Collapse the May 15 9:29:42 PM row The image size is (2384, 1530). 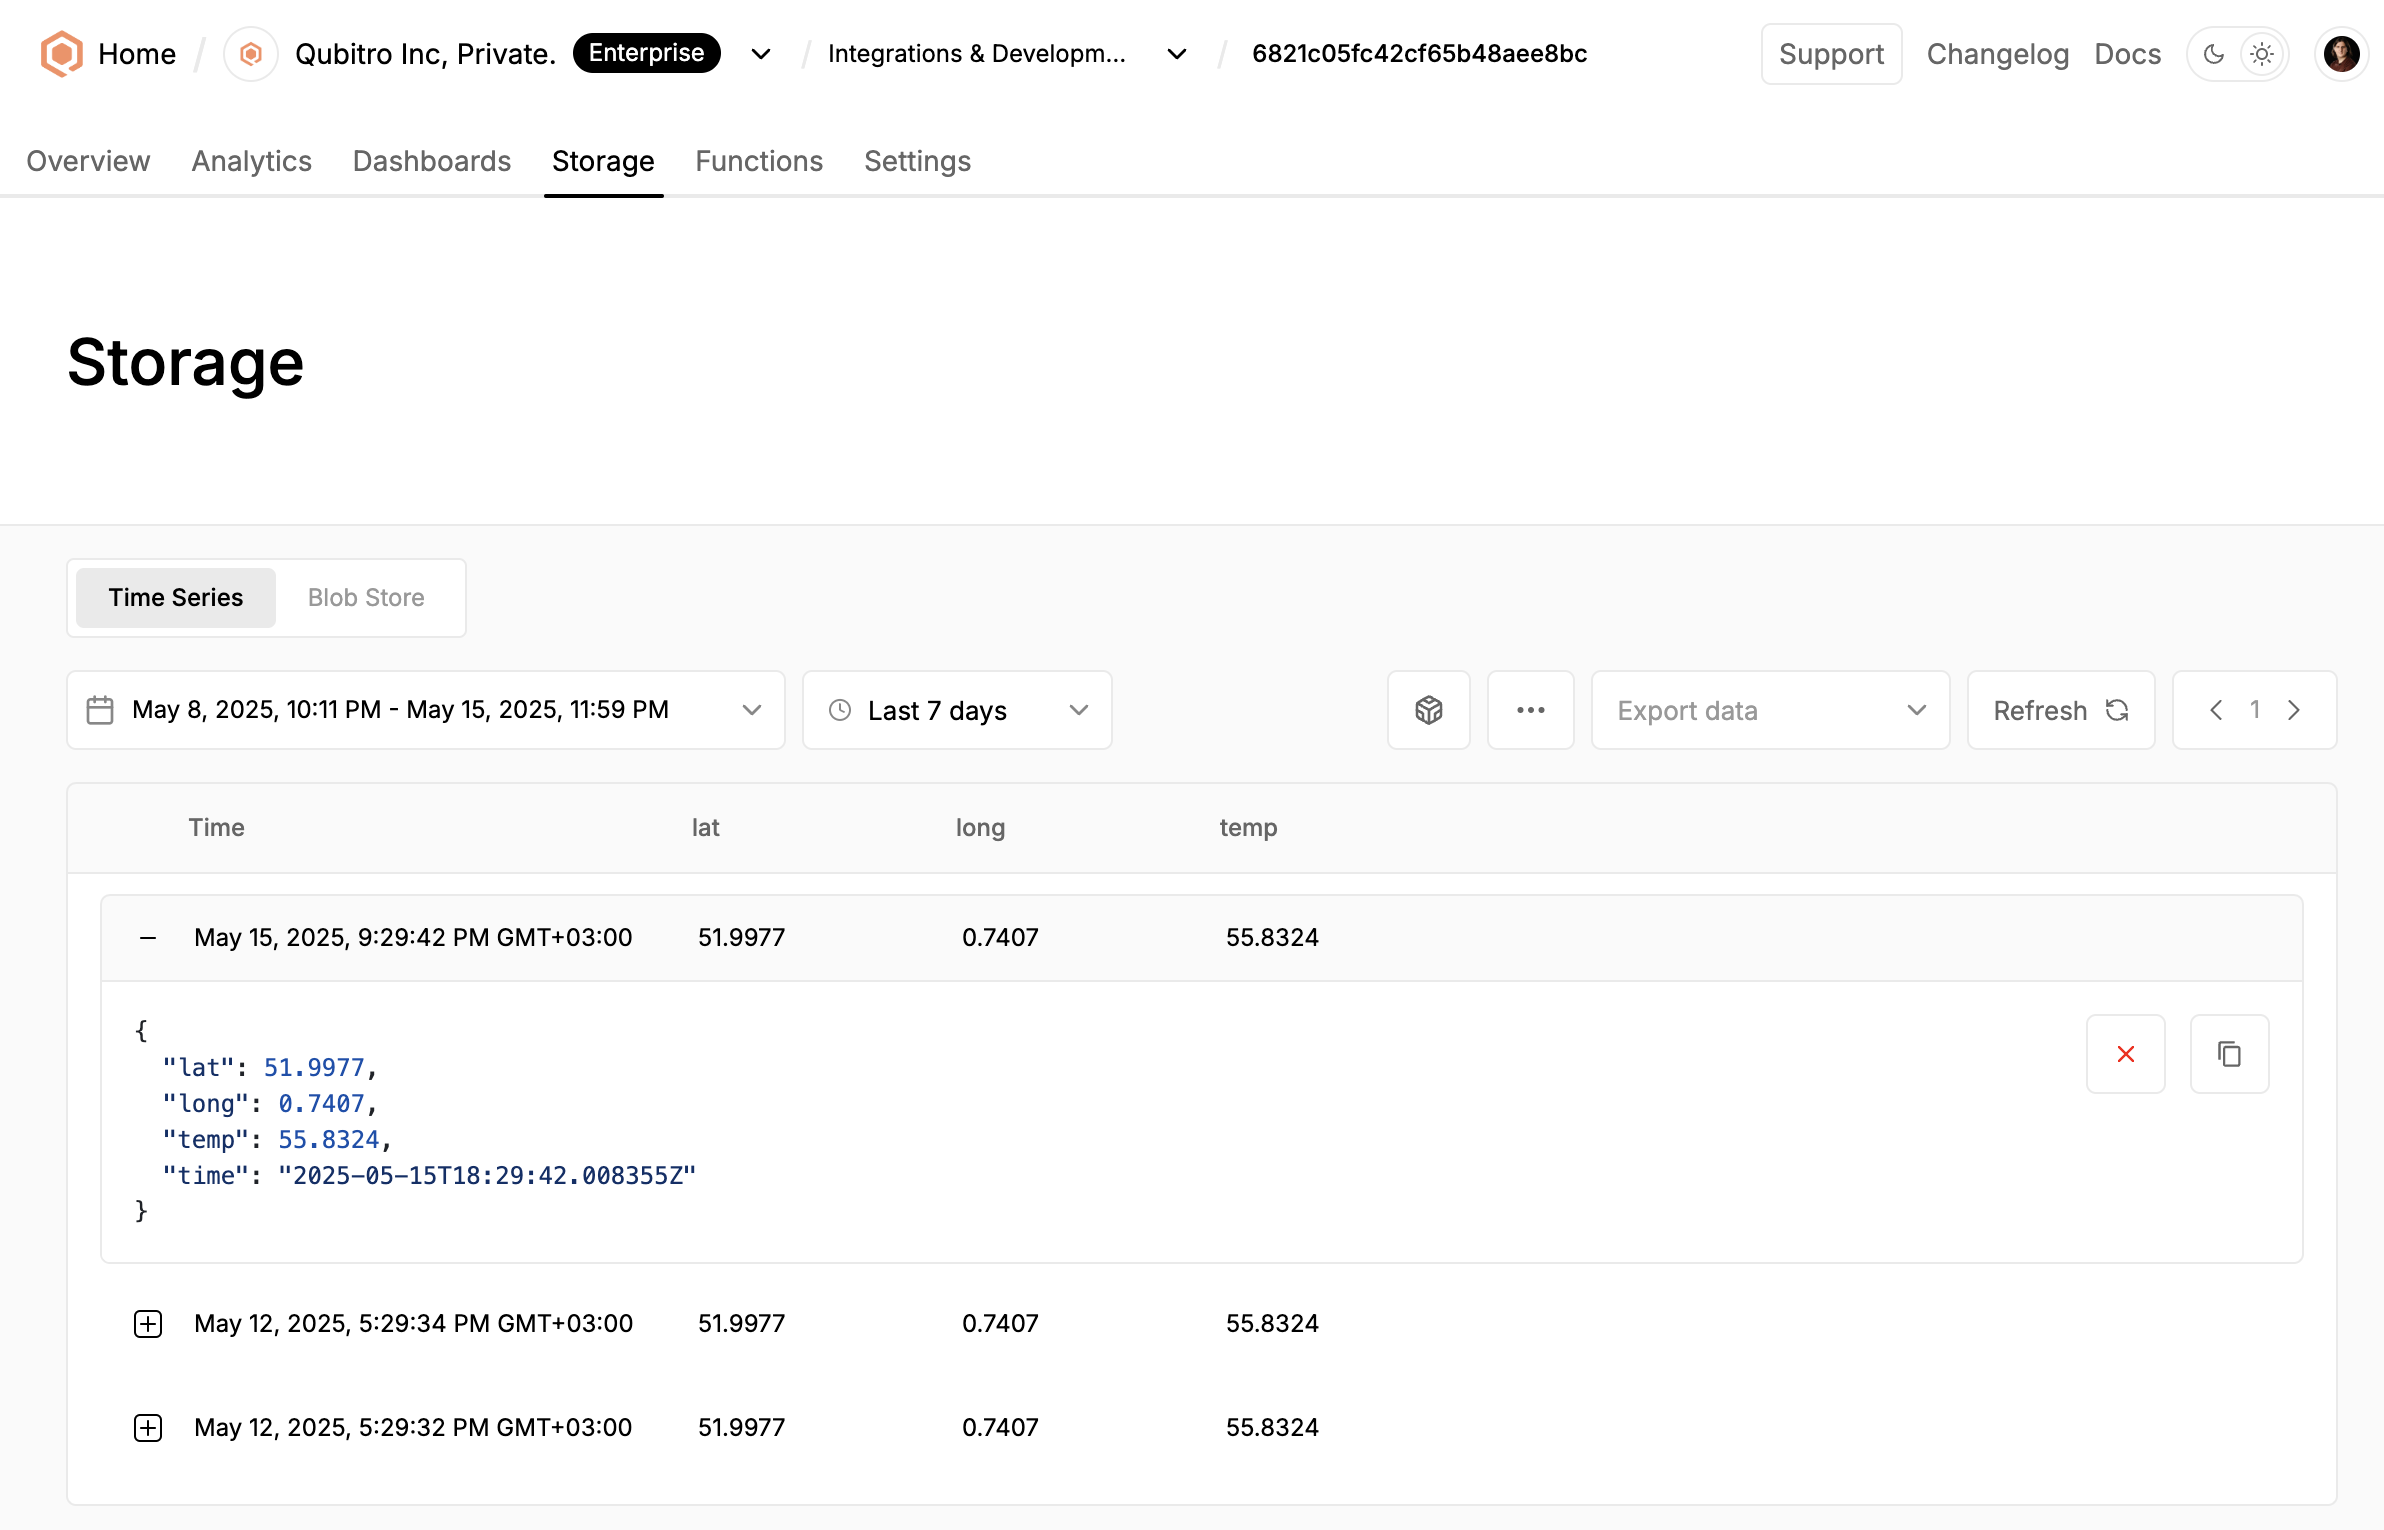148,938
